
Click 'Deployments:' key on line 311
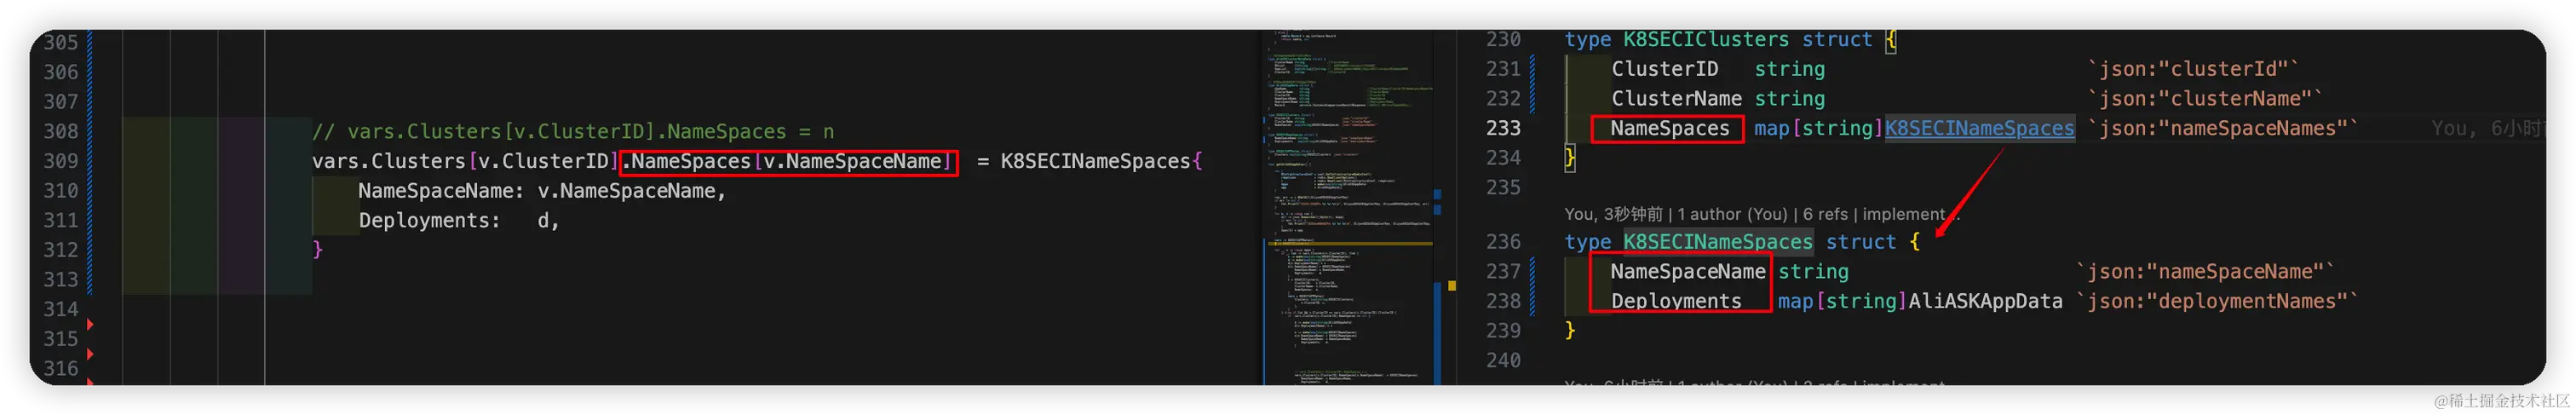429,220
